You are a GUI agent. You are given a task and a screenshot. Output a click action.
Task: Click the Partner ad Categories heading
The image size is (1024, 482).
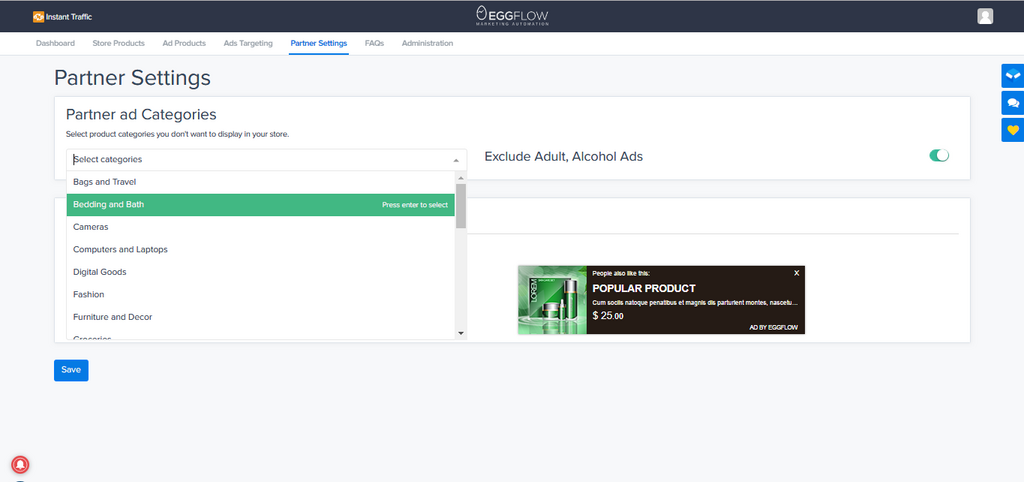(141, 115)
